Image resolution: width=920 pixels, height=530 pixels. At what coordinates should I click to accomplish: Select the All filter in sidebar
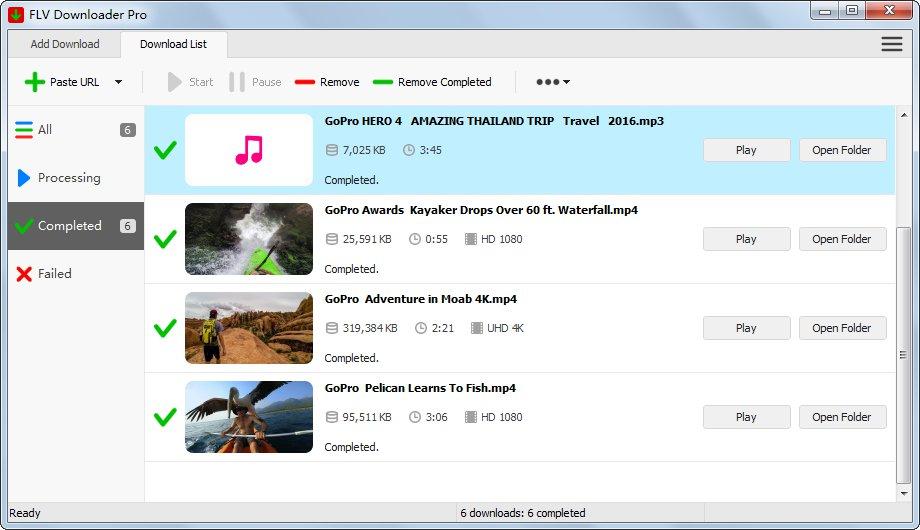(x=75, y=130)
